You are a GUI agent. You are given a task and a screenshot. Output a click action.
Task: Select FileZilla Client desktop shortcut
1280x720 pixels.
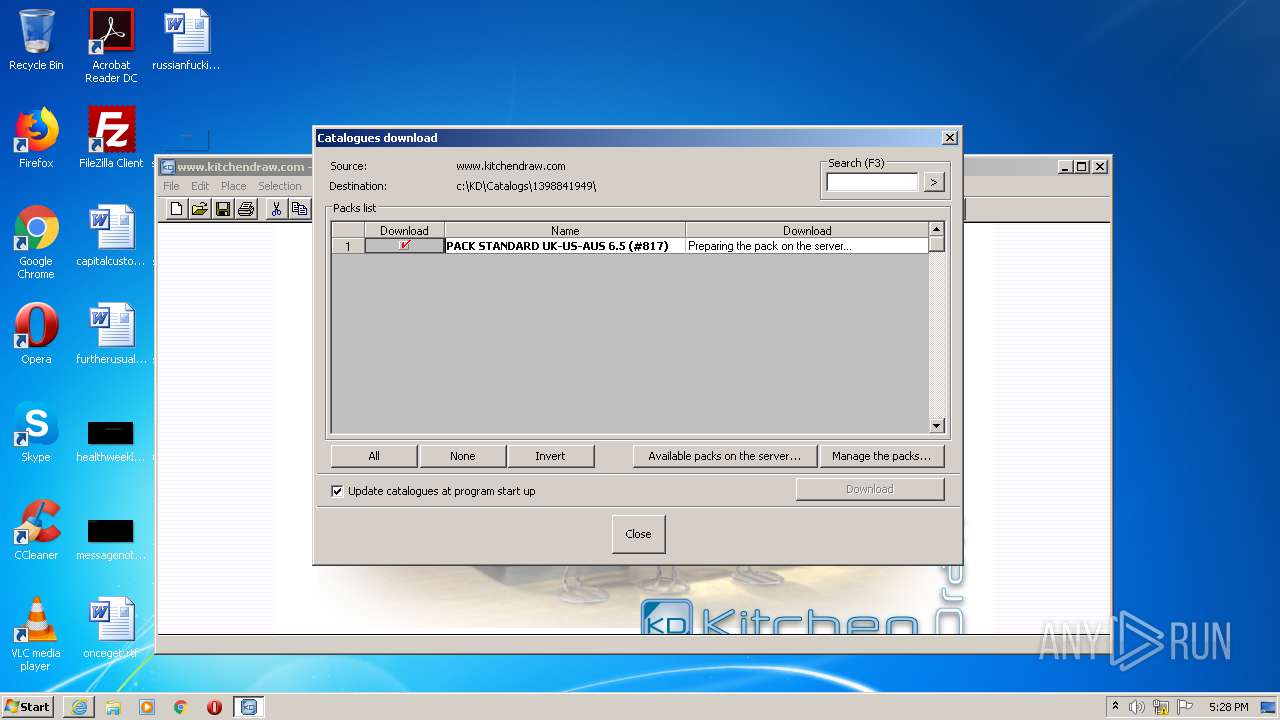click(x=111, y=138)
